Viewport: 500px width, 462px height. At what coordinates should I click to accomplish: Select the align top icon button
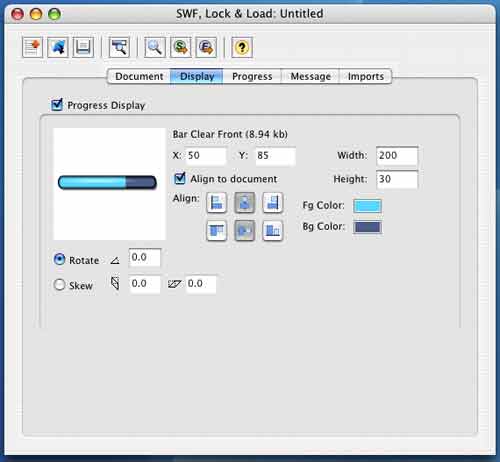click(x=217, y=230)
